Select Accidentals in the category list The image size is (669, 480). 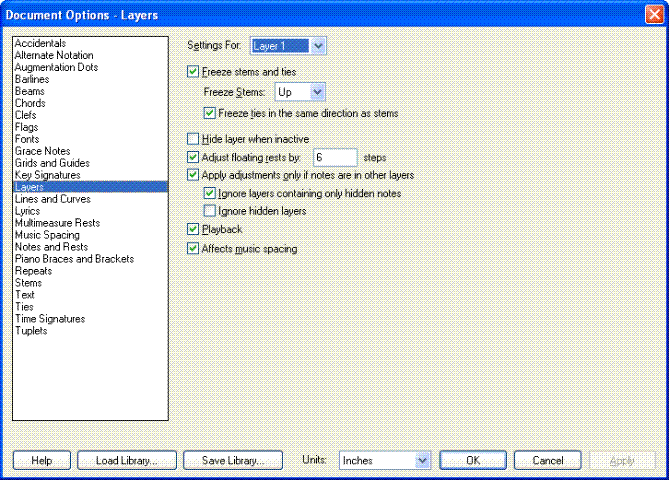(40, 43)
